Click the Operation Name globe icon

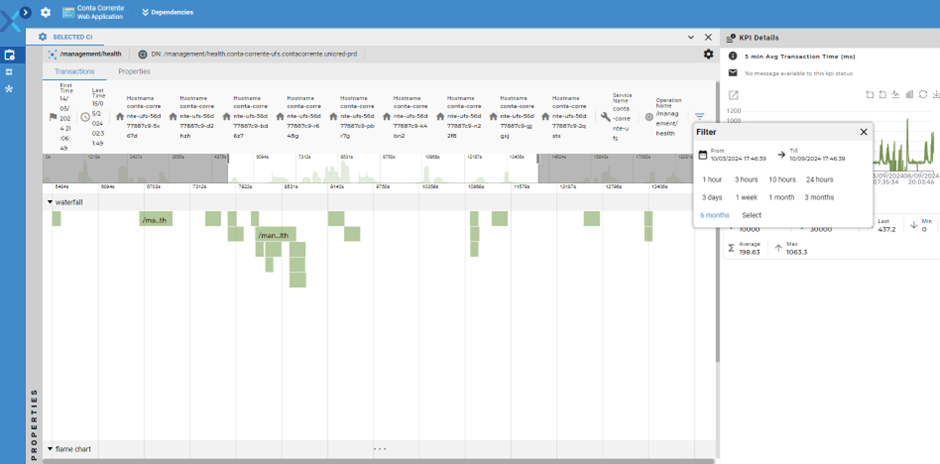649,117
